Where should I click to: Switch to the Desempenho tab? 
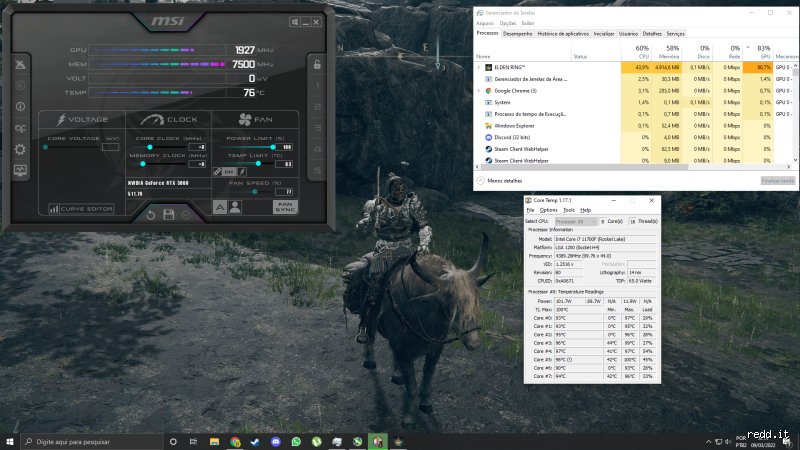[517, 34]
